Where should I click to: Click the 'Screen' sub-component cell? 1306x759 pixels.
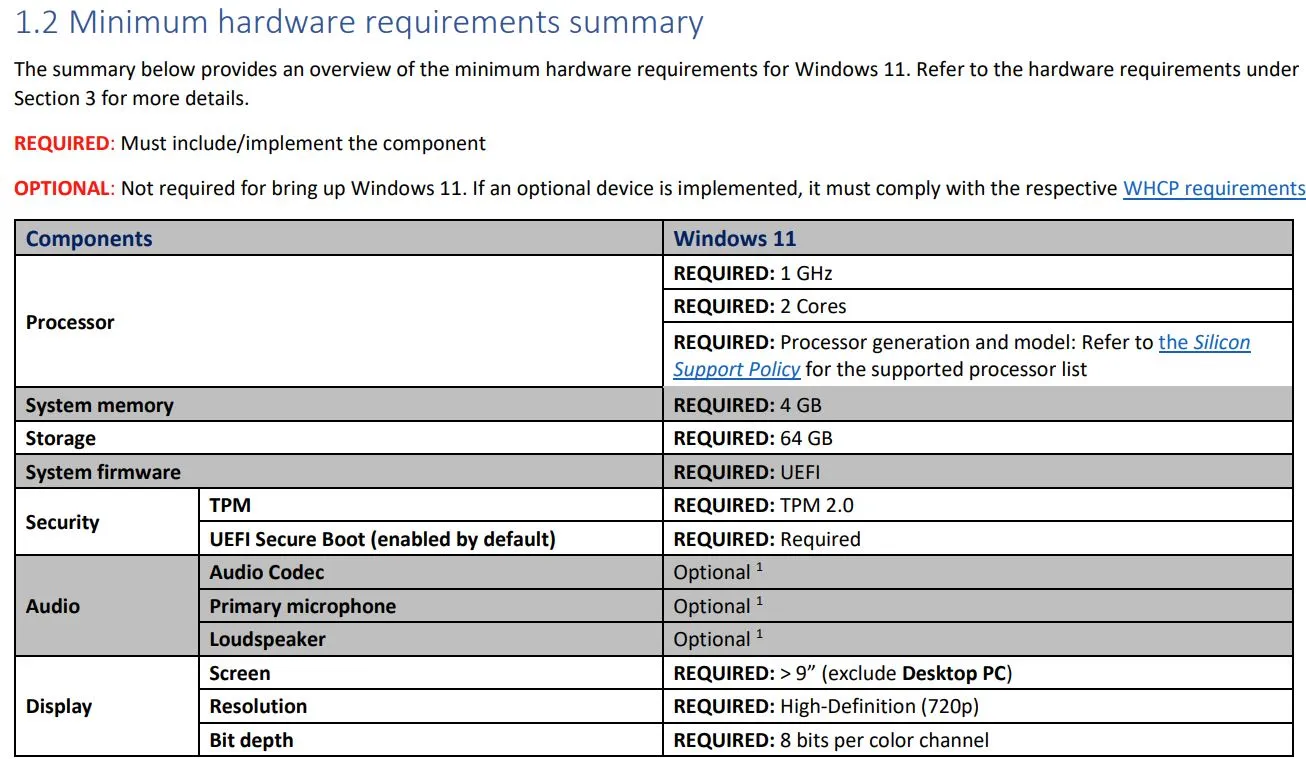pos(430,673)
